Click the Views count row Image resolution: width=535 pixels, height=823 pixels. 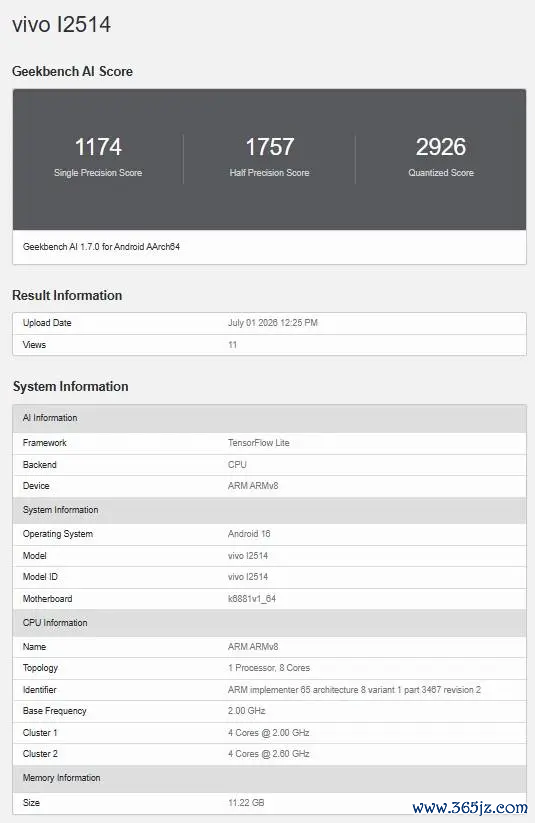269,345
